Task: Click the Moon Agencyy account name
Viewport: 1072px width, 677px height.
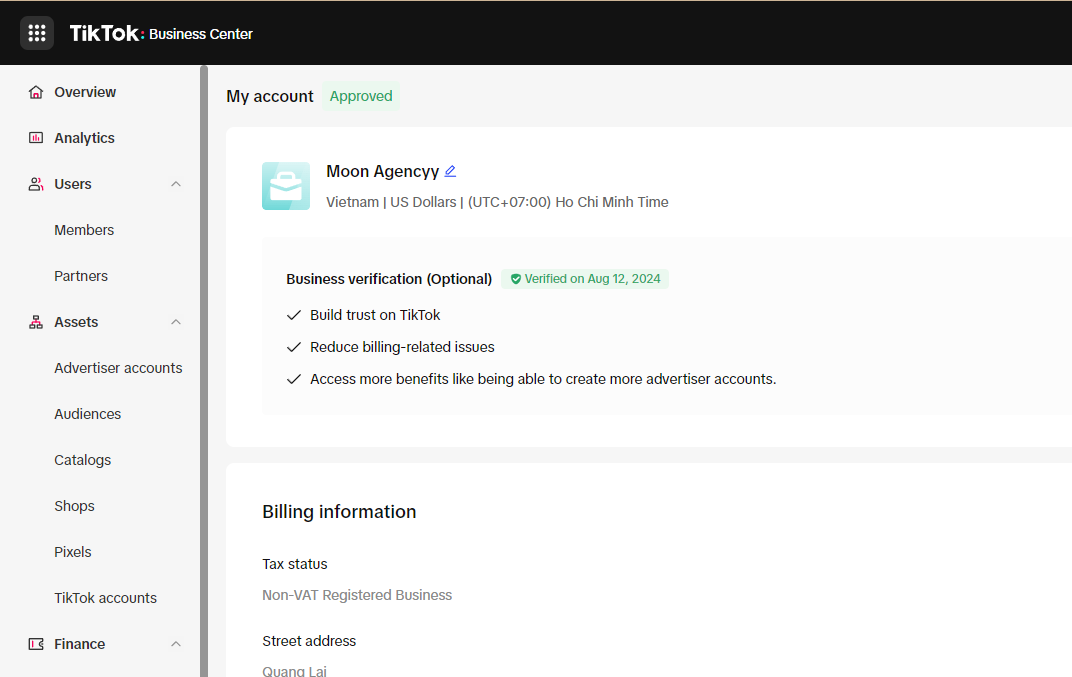Action: click(382, 171)
